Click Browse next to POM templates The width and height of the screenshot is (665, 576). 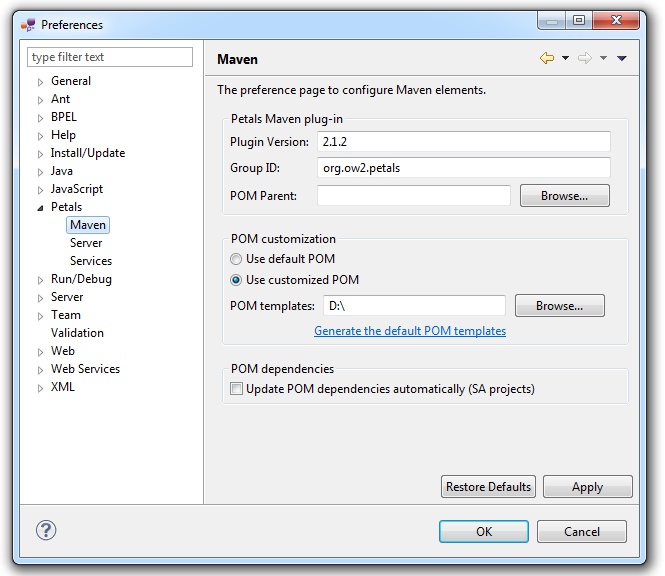559,306
